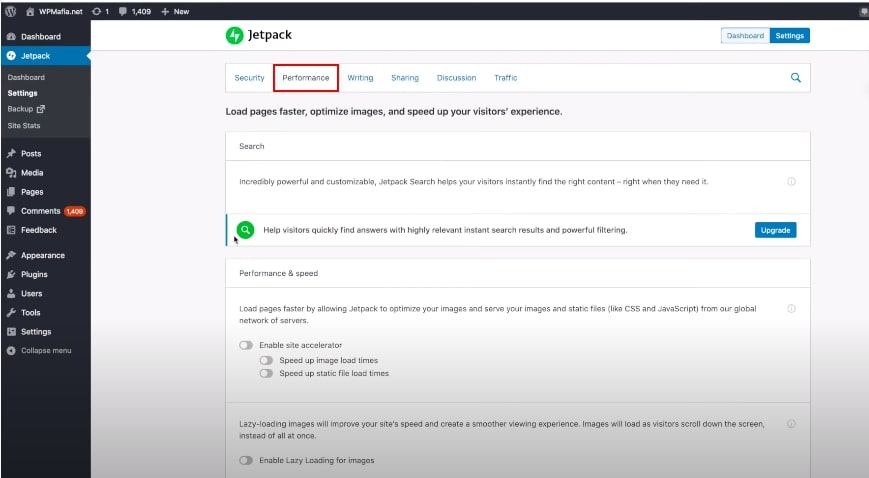Click the comments bubble showing 1,409
Image resolution: width=869 pixels, height=478 pixels.
[135, 11]
